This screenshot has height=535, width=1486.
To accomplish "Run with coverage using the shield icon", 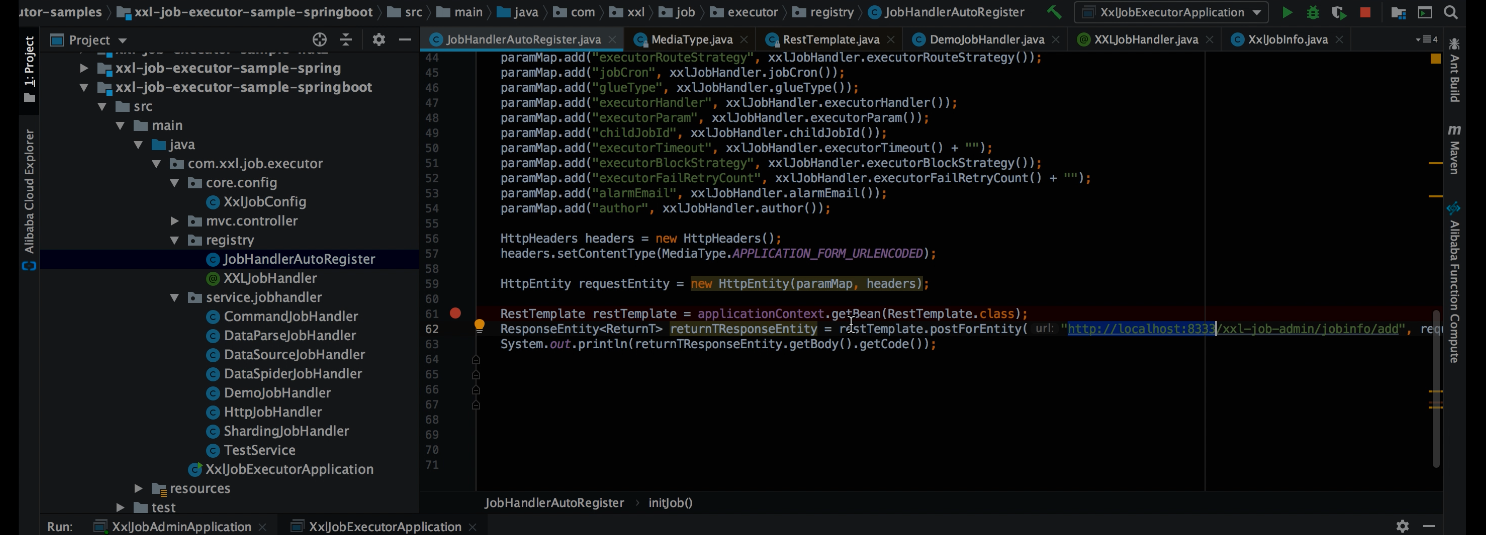I will 1339,13.
